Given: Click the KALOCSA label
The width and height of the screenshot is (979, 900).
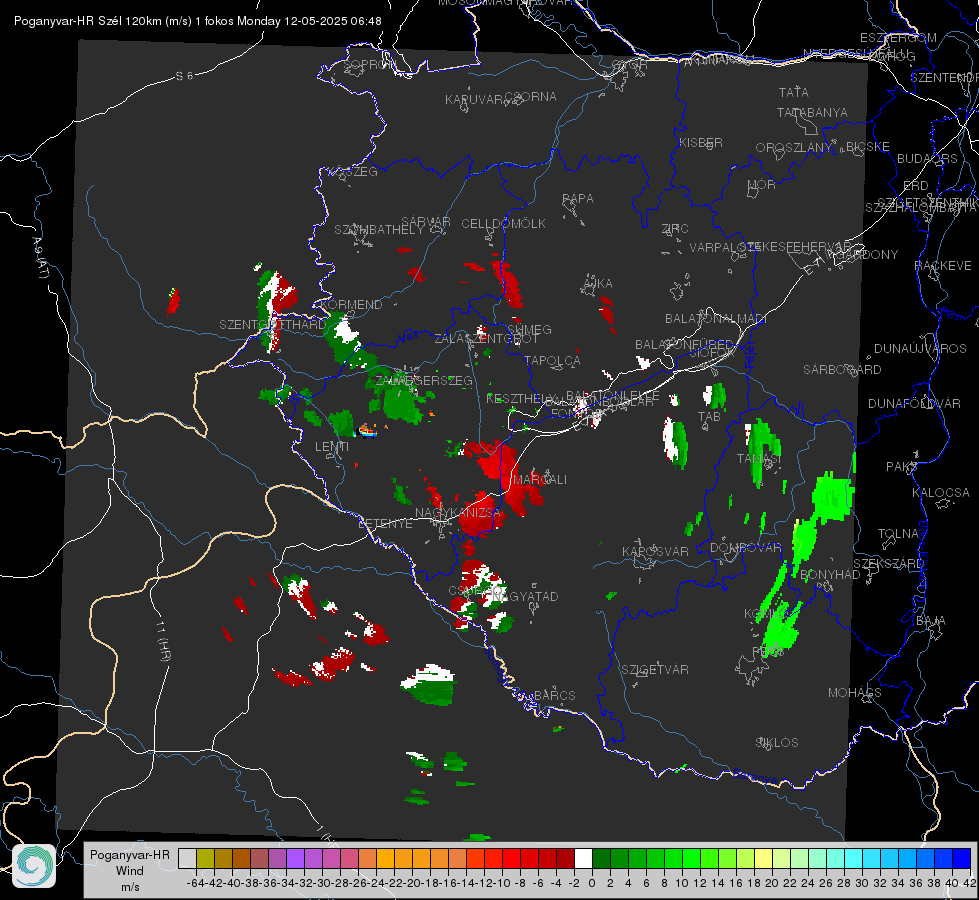Looking at the screenshot, I should tap(941, 493).
